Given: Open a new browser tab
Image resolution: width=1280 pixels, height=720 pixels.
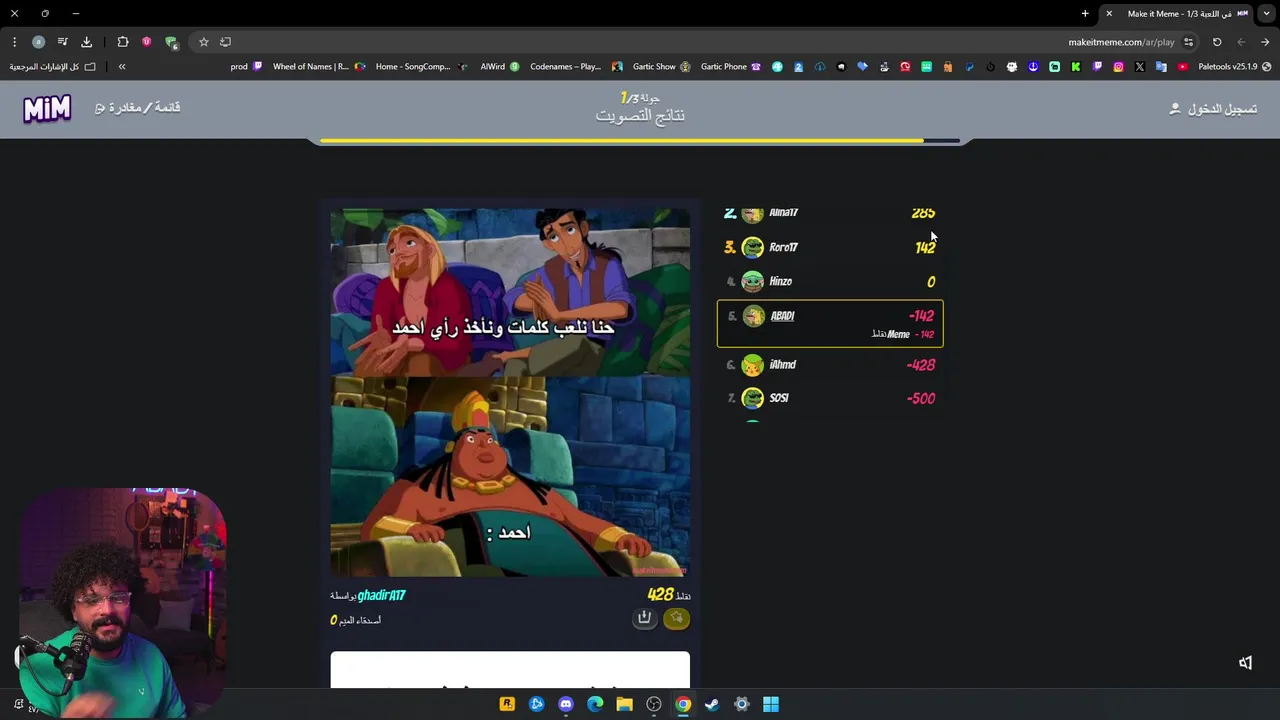Looking at the screenshot, I should [x=1085, y=14].
